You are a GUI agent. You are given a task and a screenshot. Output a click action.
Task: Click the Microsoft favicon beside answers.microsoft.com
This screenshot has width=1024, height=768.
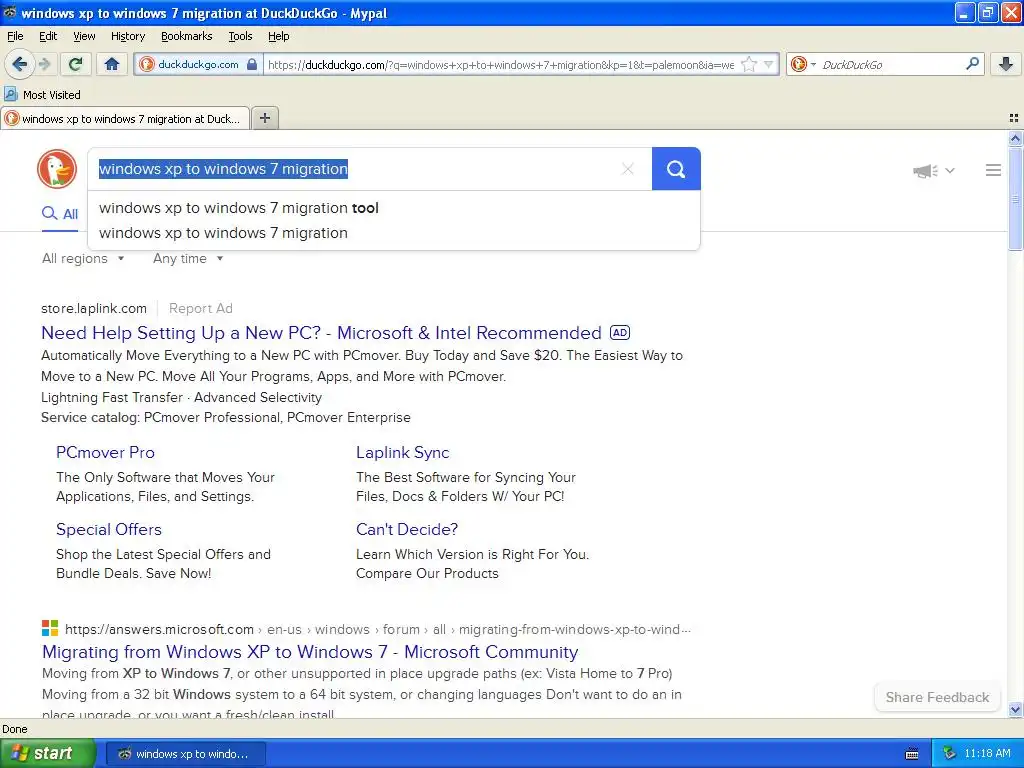click(50, 628)
